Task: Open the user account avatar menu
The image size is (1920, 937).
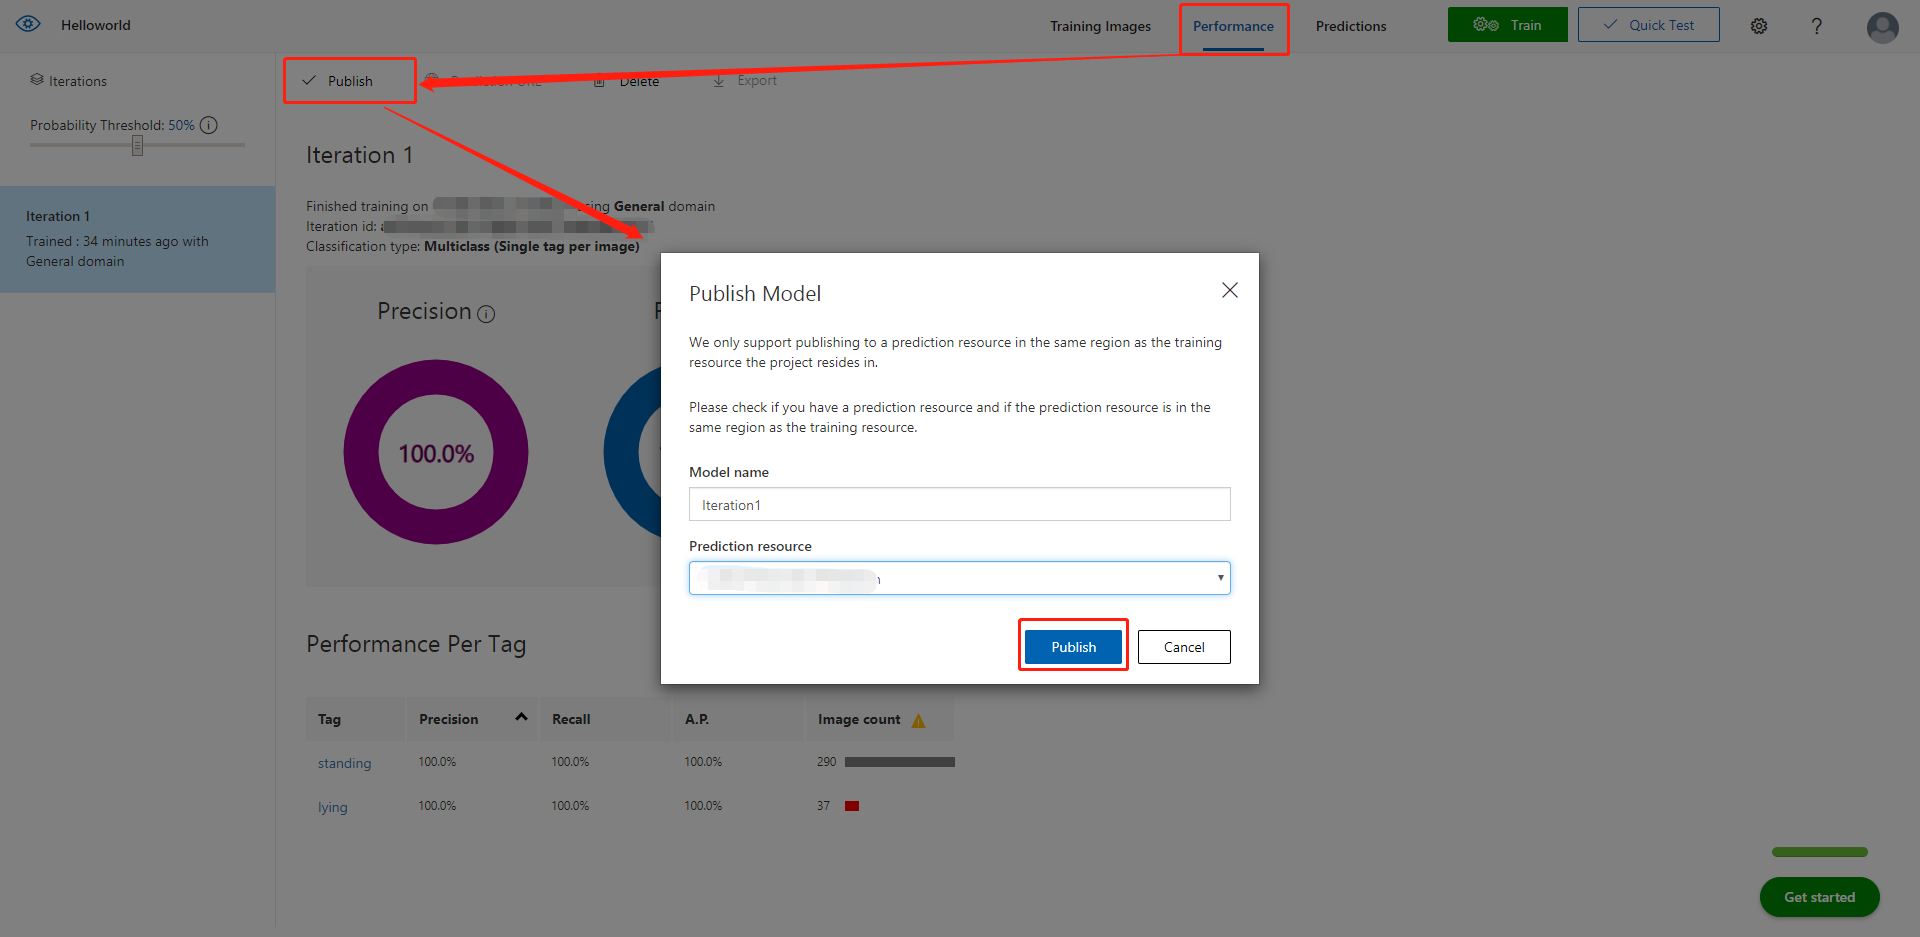Action: [1882, 27]
